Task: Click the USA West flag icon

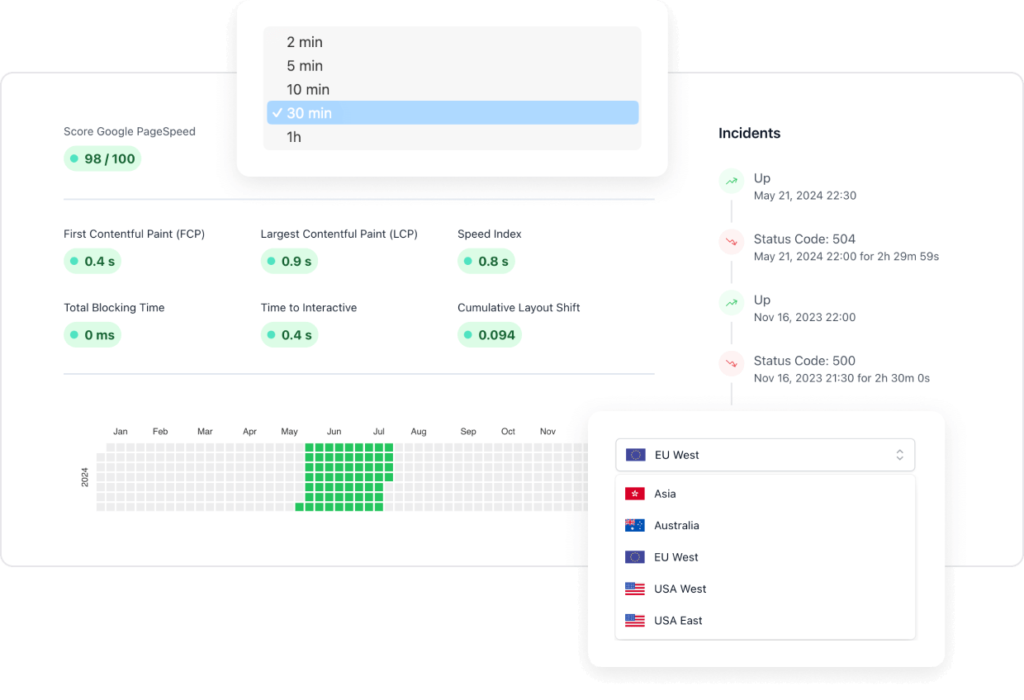Action: 634,589
